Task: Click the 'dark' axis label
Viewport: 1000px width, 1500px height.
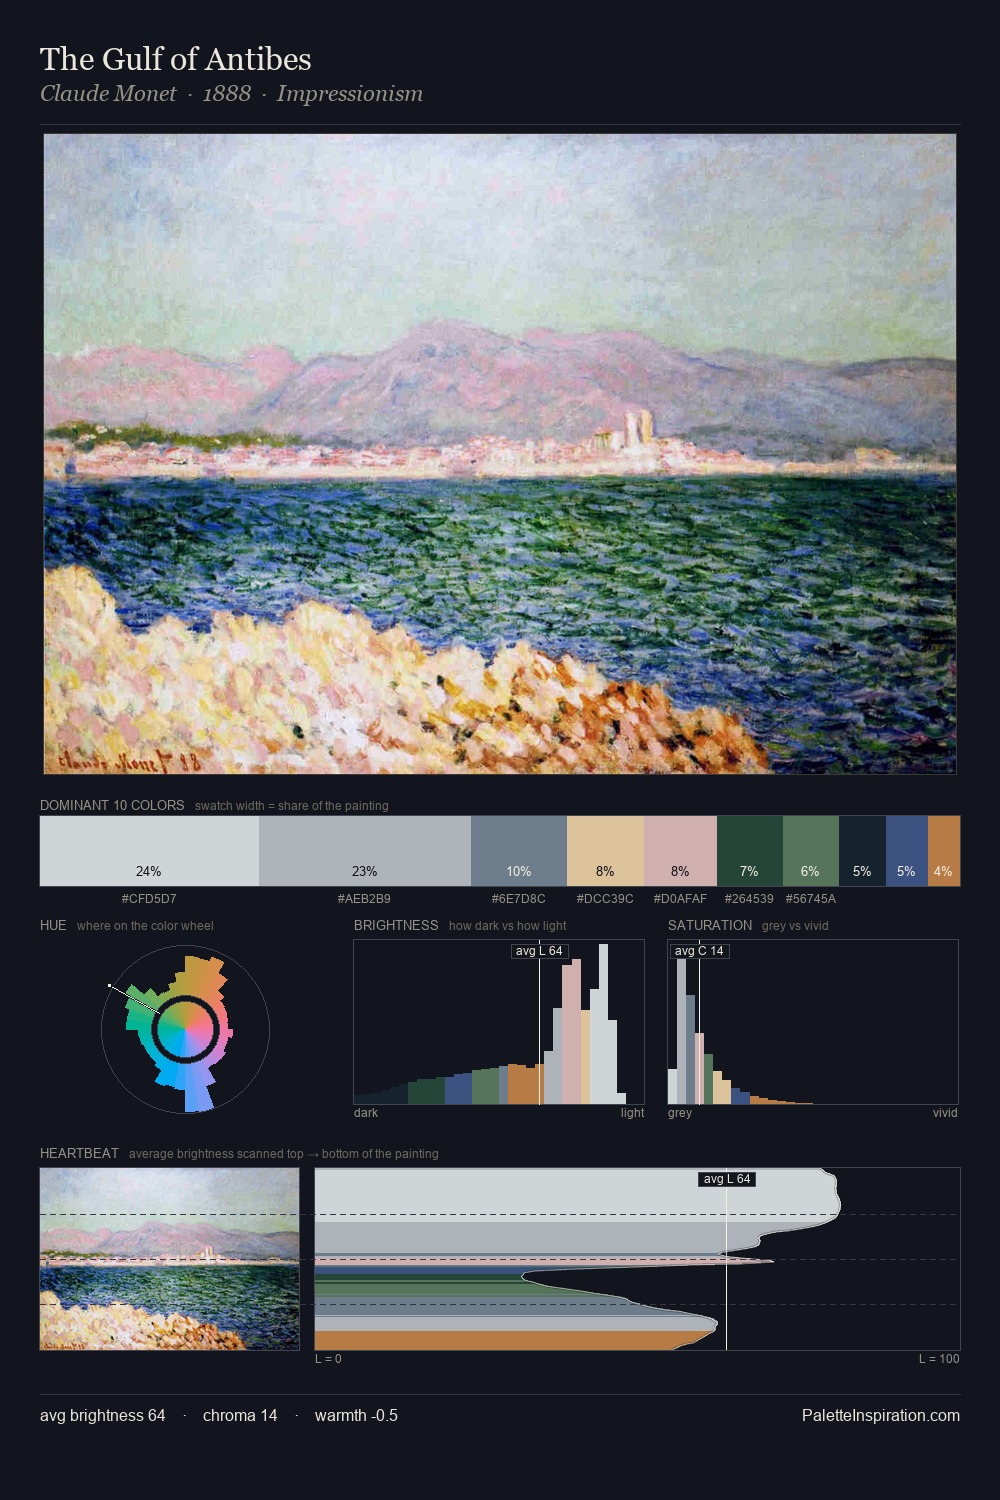Action: coord(366,1113)
